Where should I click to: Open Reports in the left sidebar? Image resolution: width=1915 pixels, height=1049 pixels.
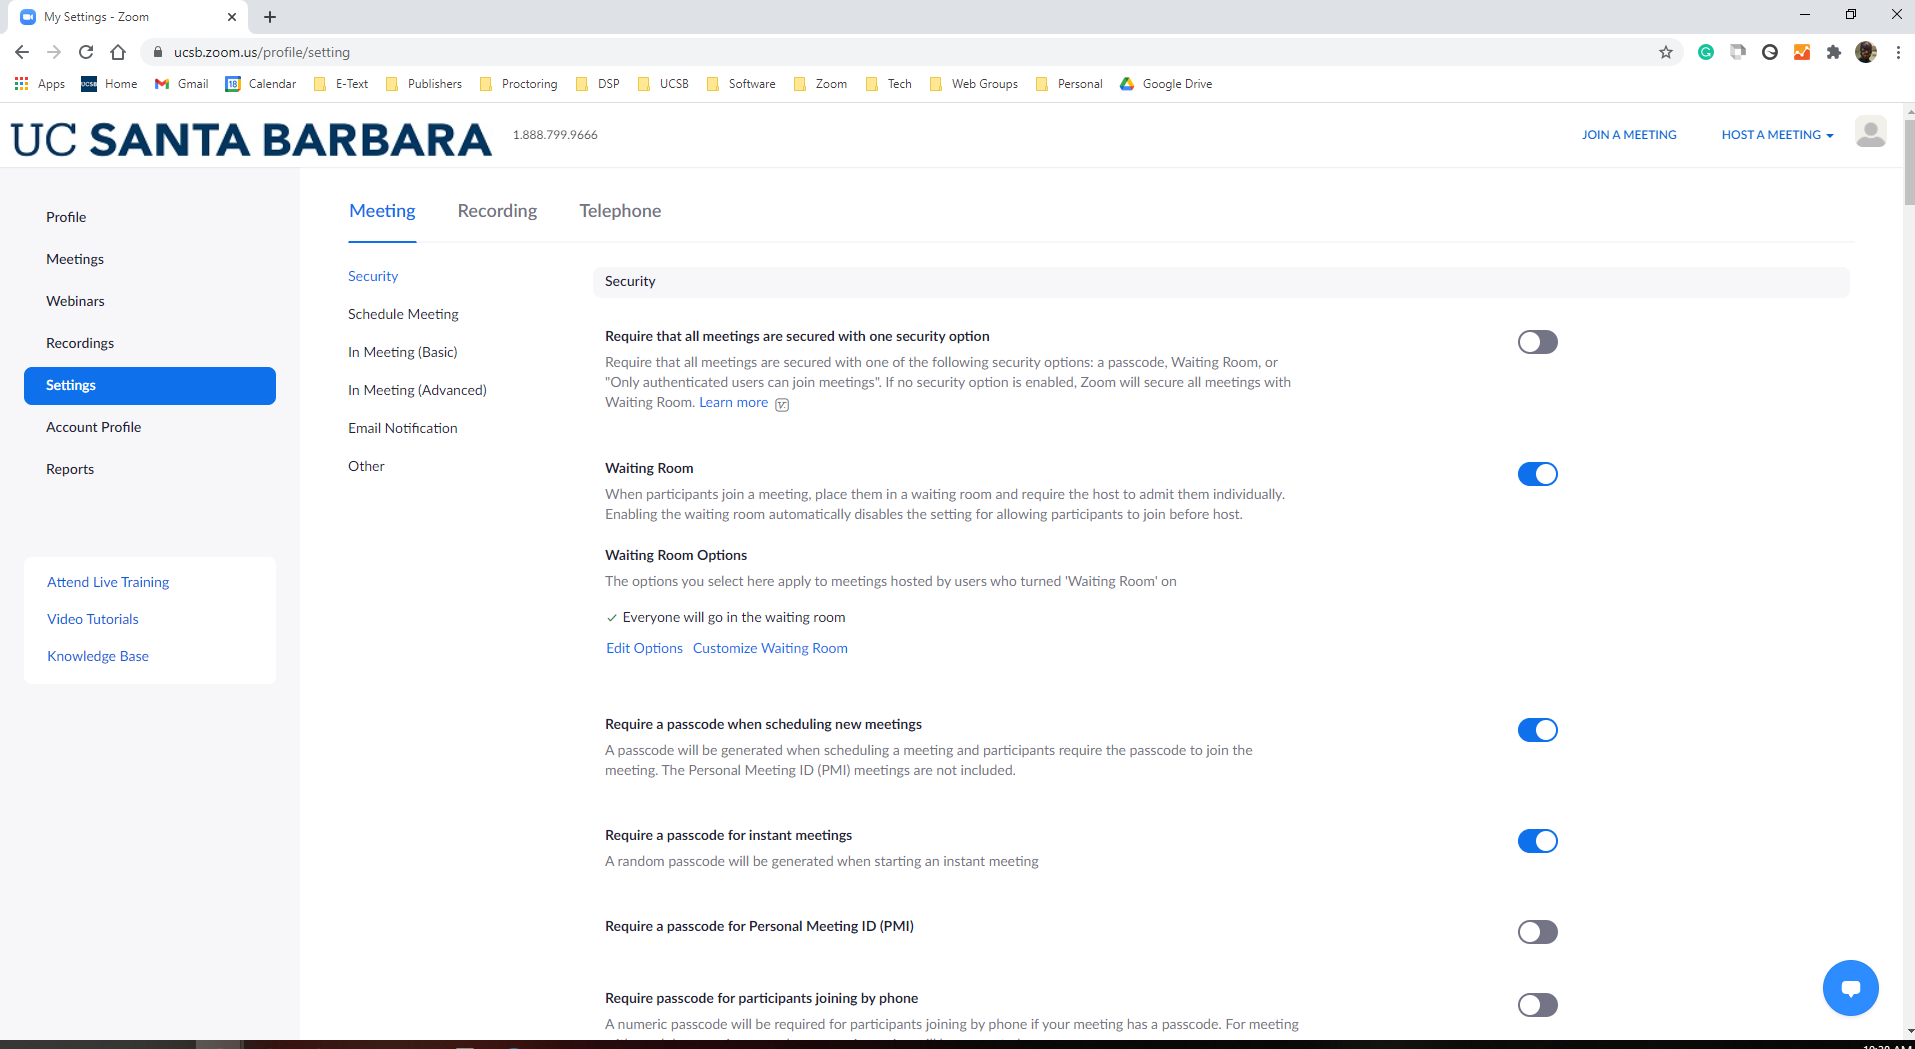[x=70, y=469]
